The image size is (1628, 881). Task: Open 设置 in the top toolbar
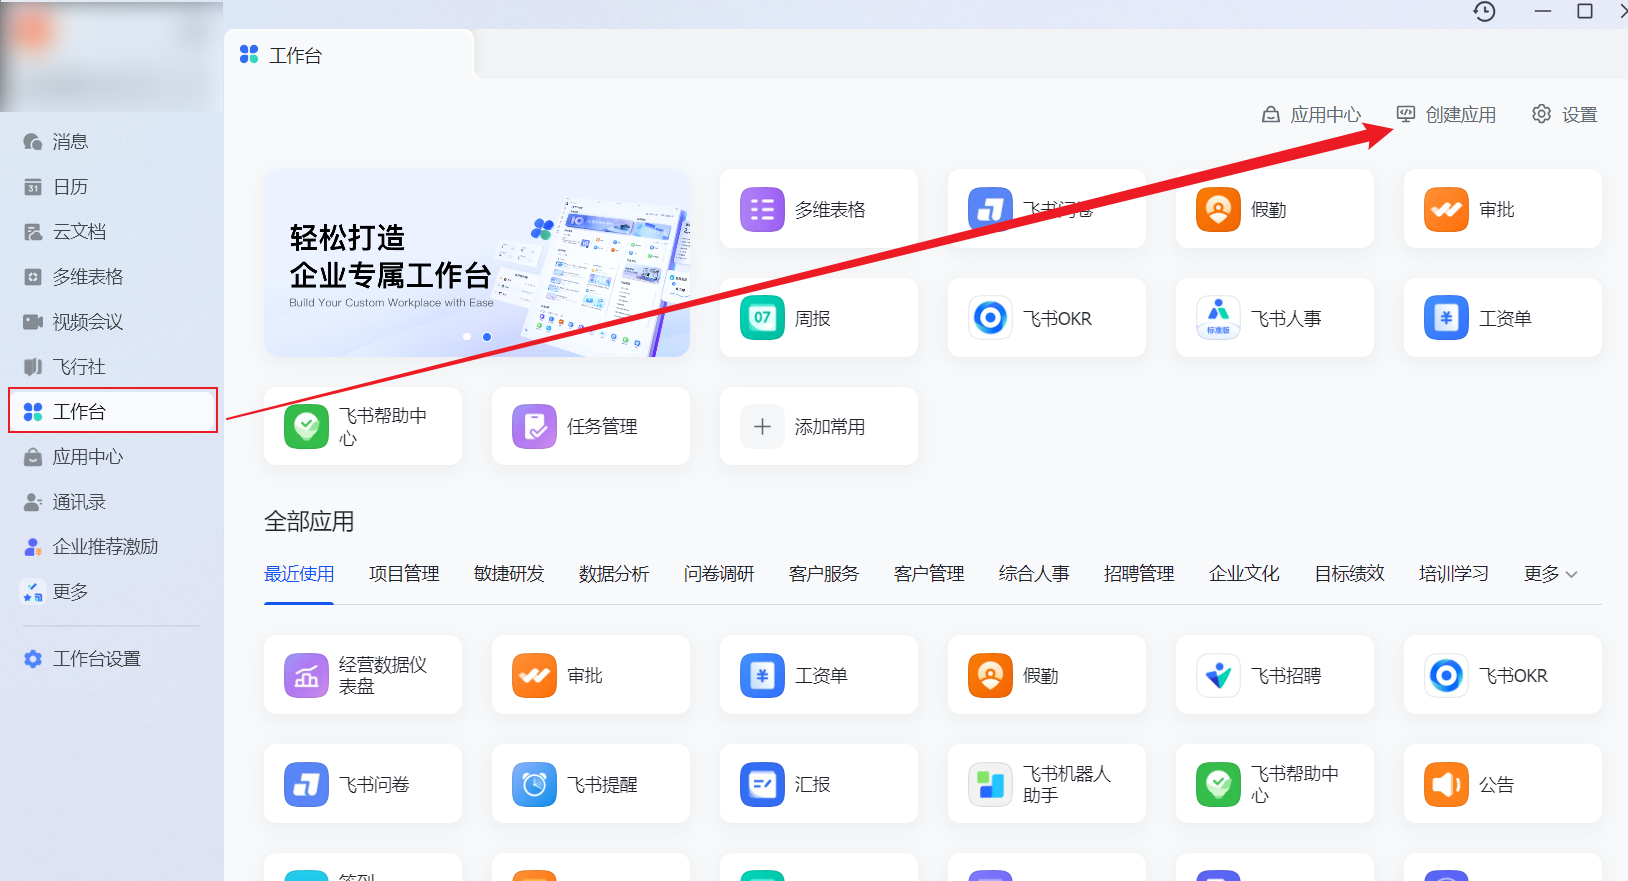[1565, 115]
